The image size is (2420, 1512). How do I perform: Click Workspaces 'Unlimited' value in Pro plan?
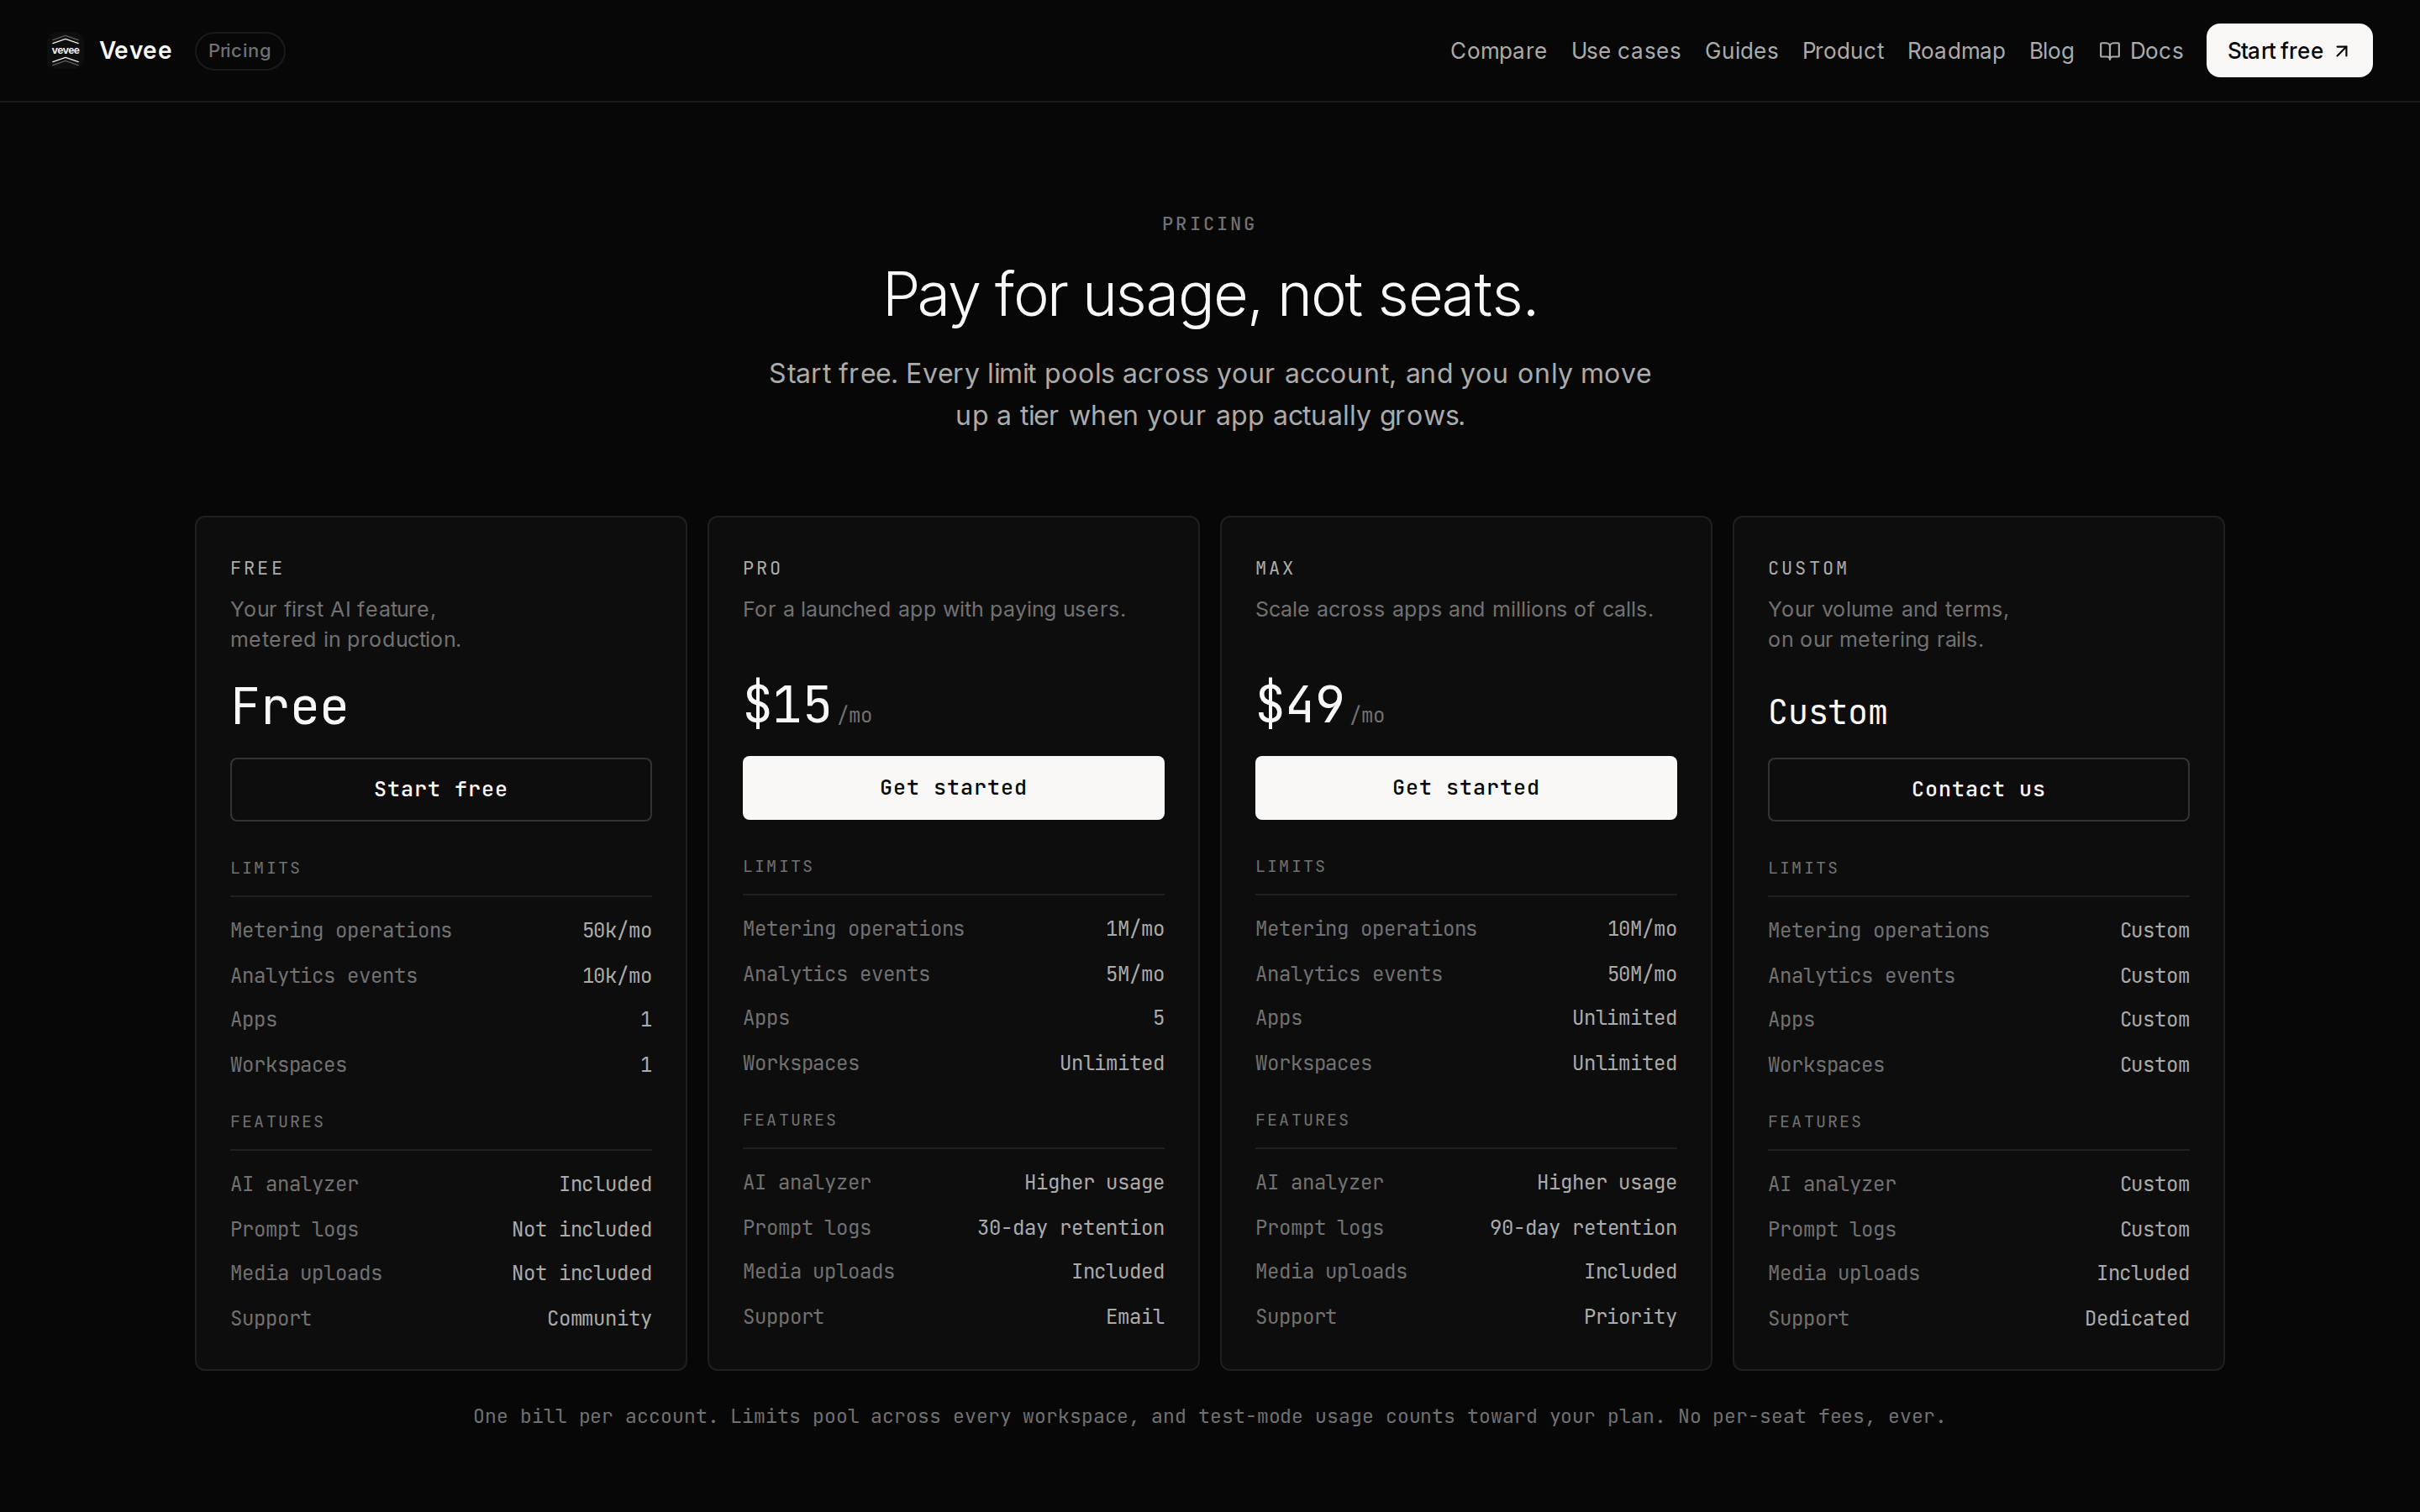tap(1112, 1063)
